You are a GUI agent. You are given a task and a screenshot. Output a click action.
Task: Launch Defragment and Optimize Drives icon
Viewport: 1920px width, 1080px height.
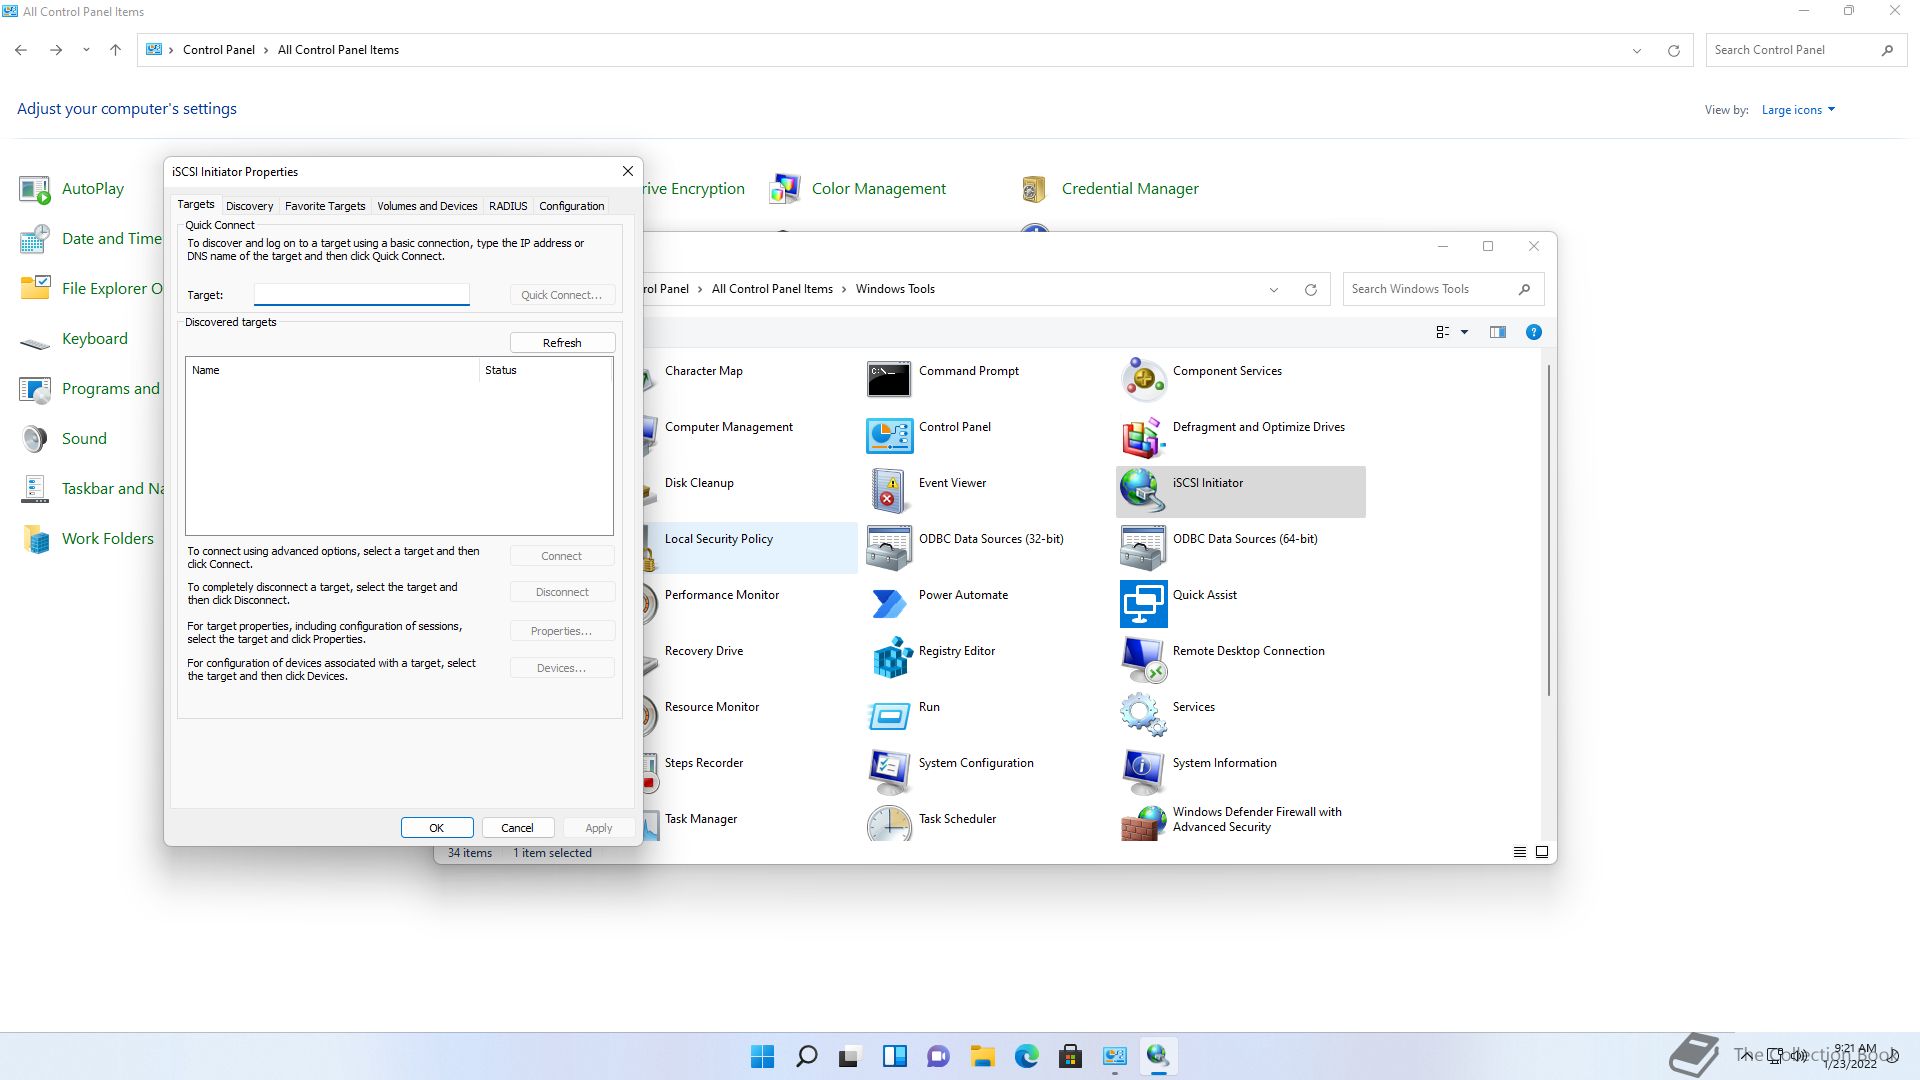pyautogui.click(x=1143, y=436)
